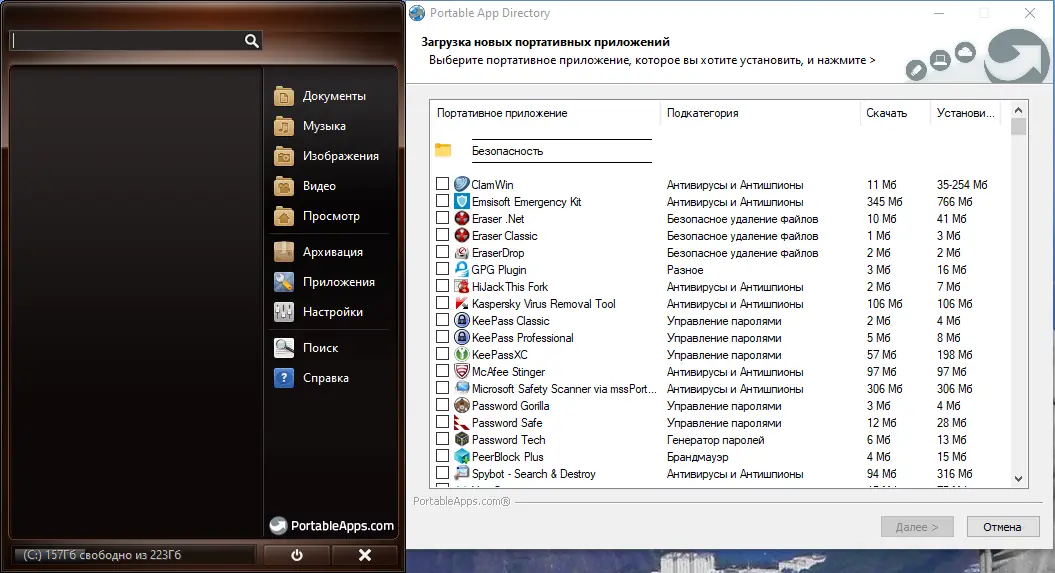This screenshot has height=573, width=1055.
Task: Click the Приложения apps icon
Action: (x=284, y=282)
